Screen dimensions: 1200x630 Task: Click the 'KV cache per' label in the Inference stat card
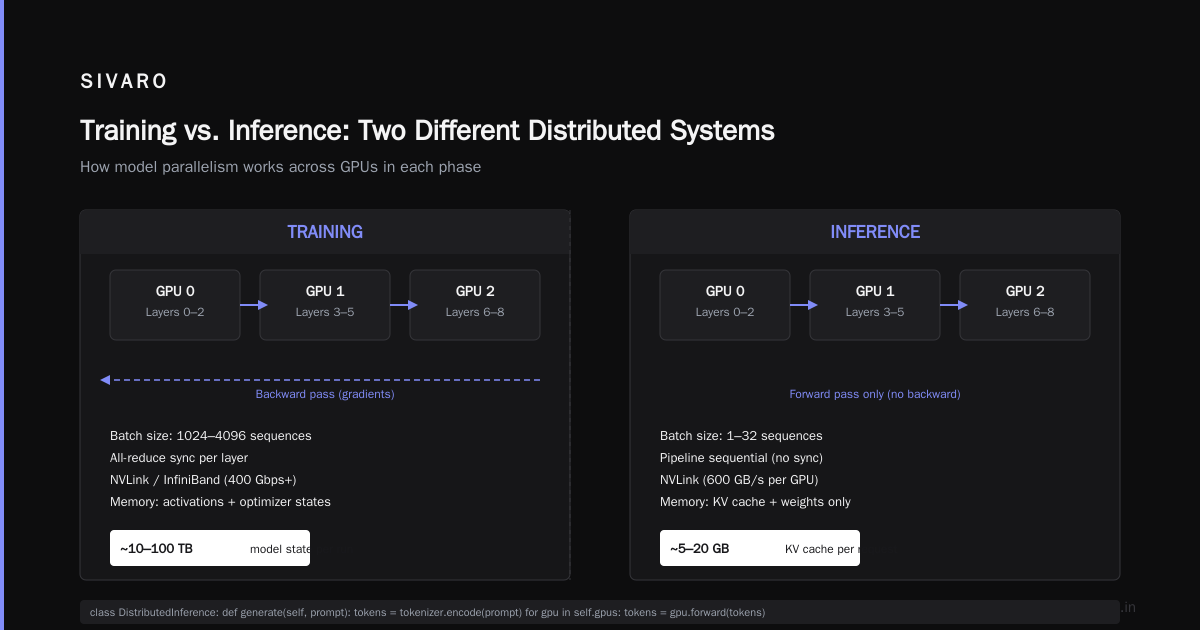[x=822, y=549]
